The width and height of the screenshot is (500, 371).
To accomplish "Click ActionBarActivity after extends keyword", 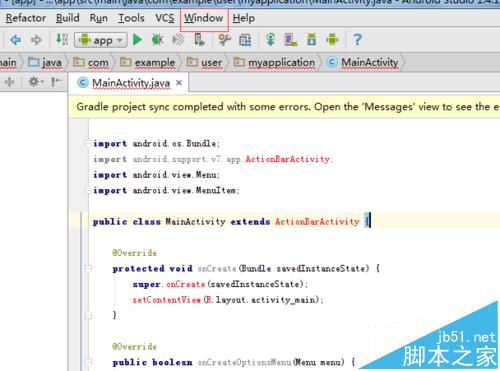I will coord(317,221).
